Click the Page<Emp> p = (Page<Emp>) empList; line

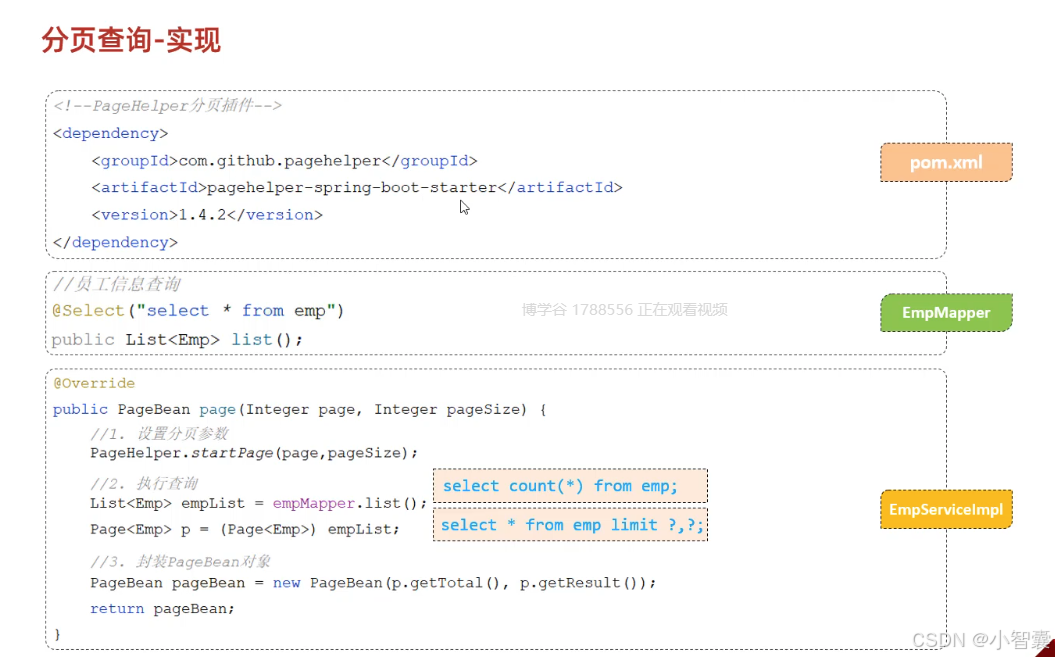[245, 529]
